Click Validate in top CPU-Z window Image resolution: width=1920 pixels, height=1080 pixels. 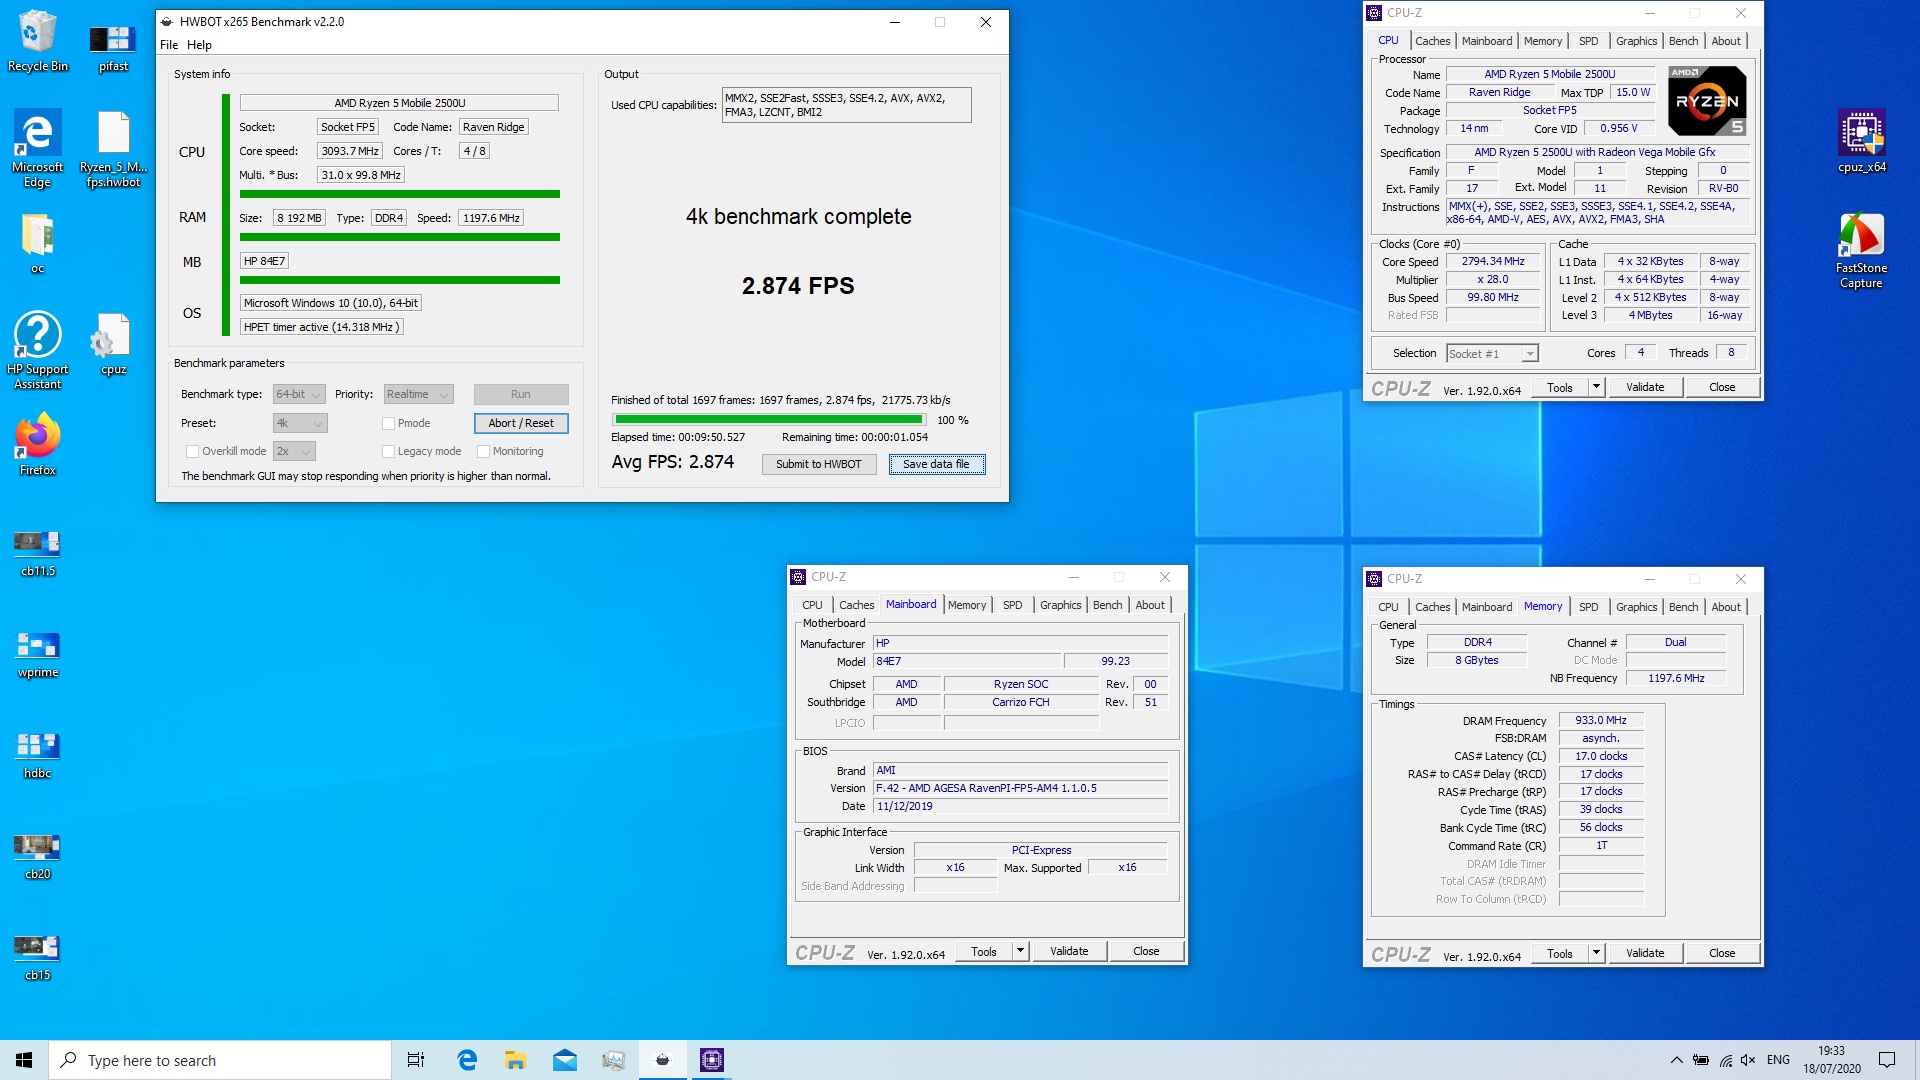(1645, 387)
